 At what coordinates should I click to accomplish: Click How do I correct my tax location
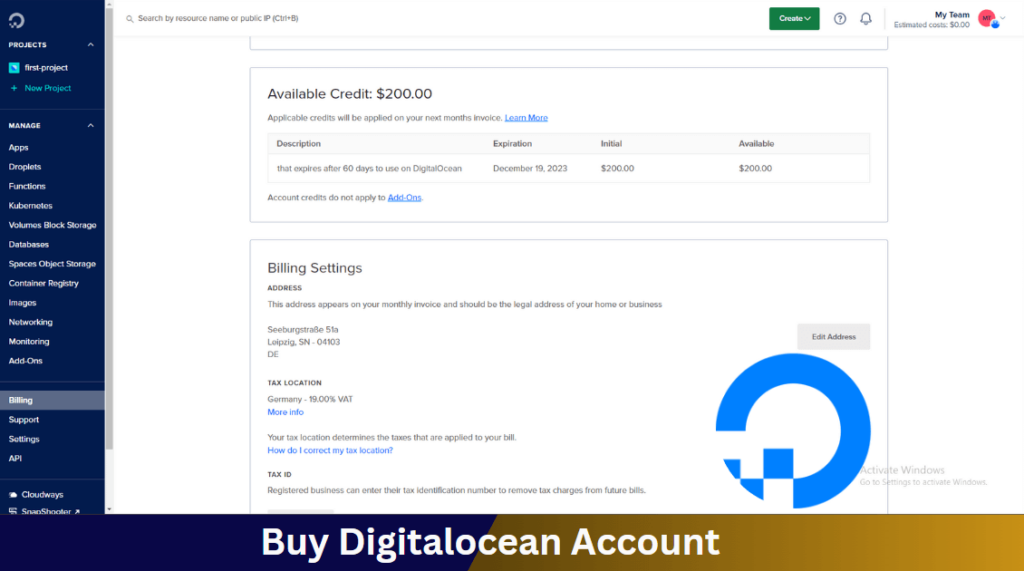tap(330, 451)
